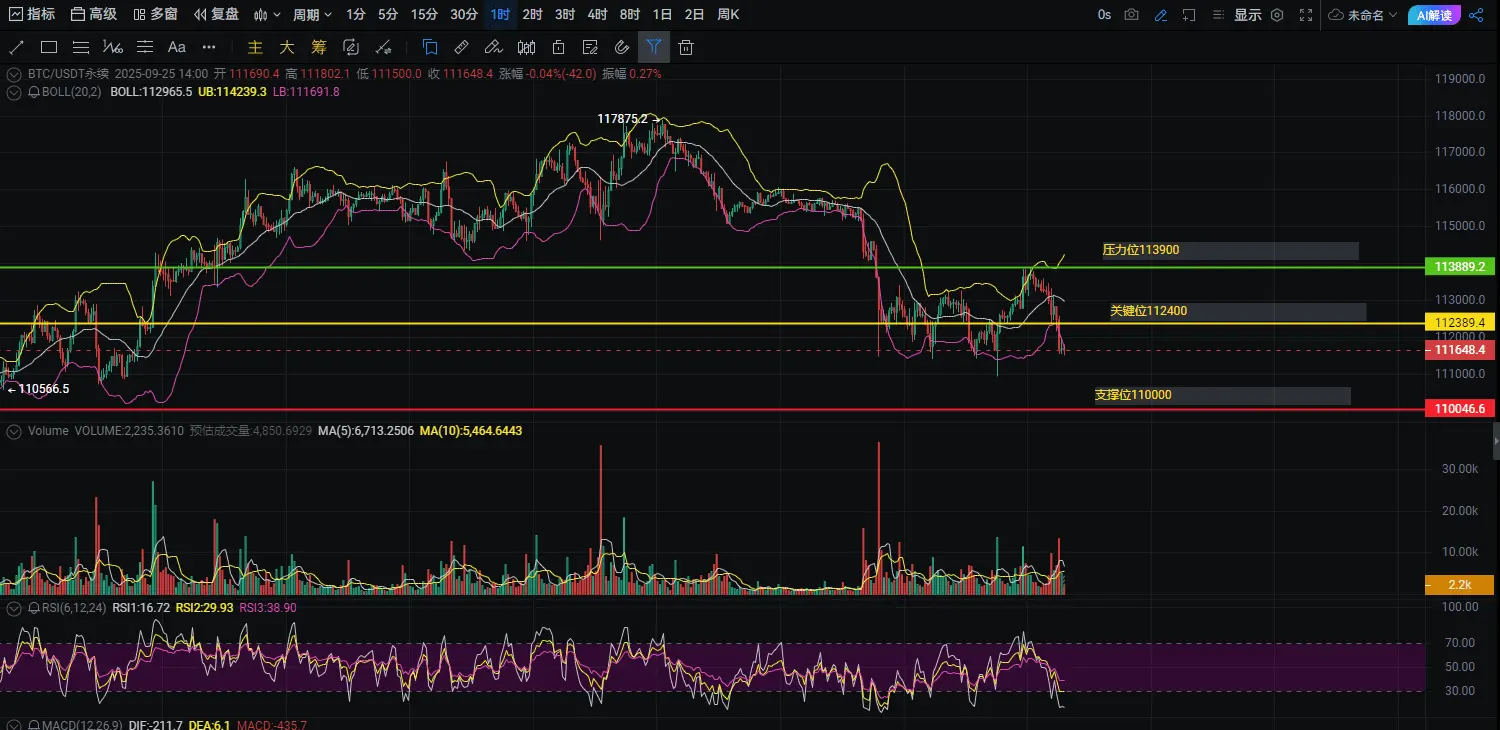Collapse the BOLL indicator row

tap(14, 92)
